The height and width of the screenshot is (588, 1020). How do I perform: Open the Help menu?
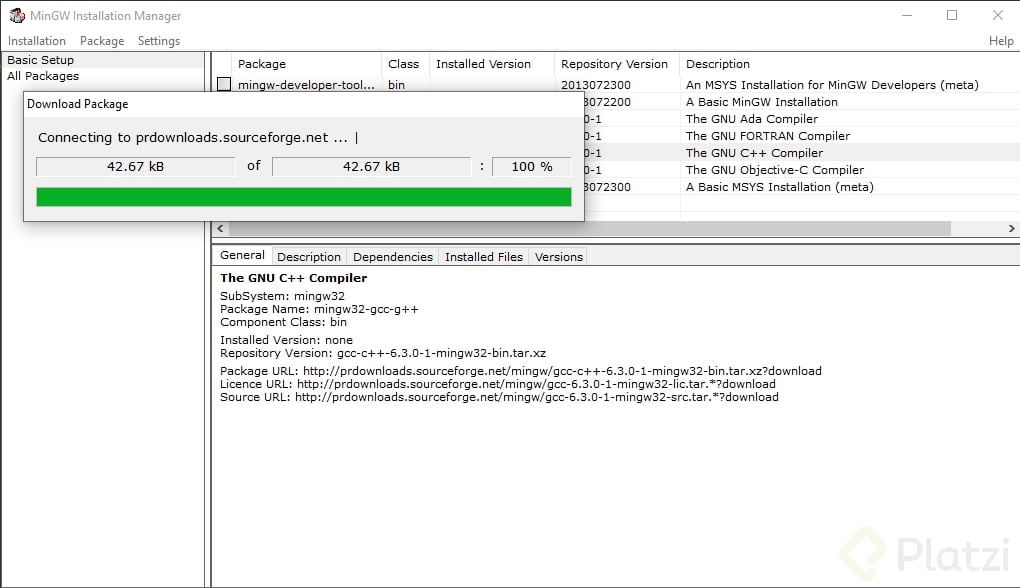pos(1000,41)
